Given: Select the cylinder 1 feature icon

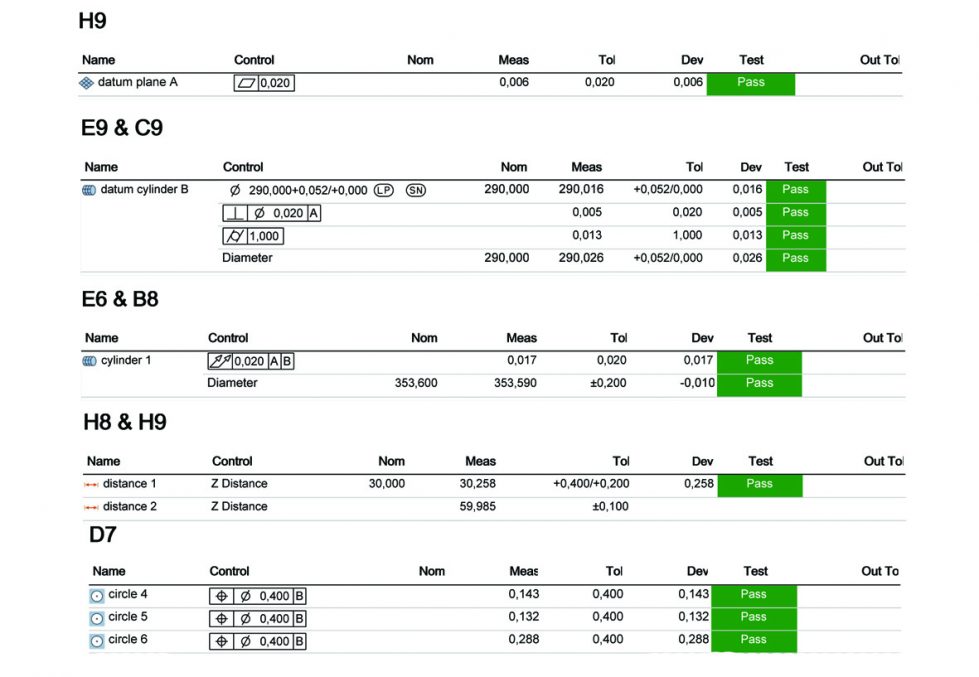Looking at the screenshot, I should (89, 361).
